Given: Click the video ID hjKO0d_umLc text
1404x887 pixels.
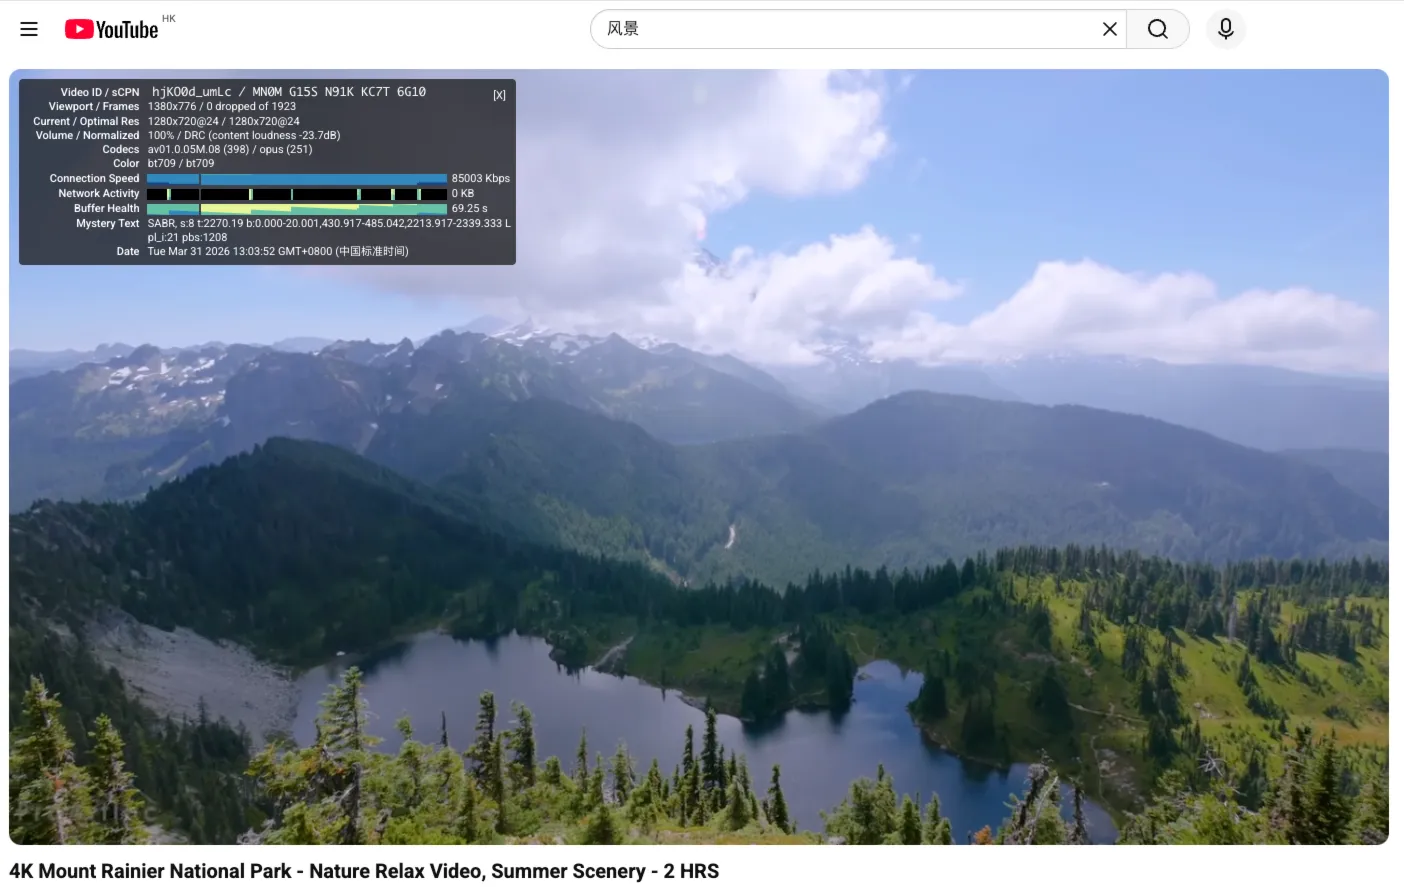Looking at the screenshot, I should click(191, 92).
